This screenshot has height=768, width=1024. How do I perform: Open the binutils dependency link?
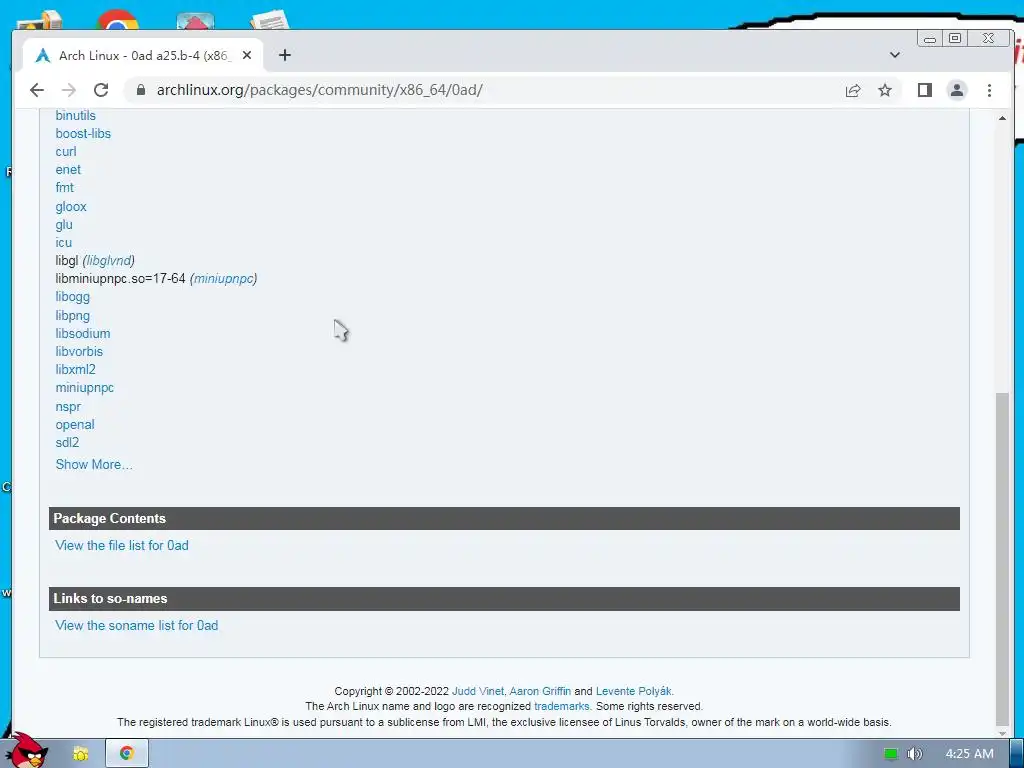tap(76, 116)
